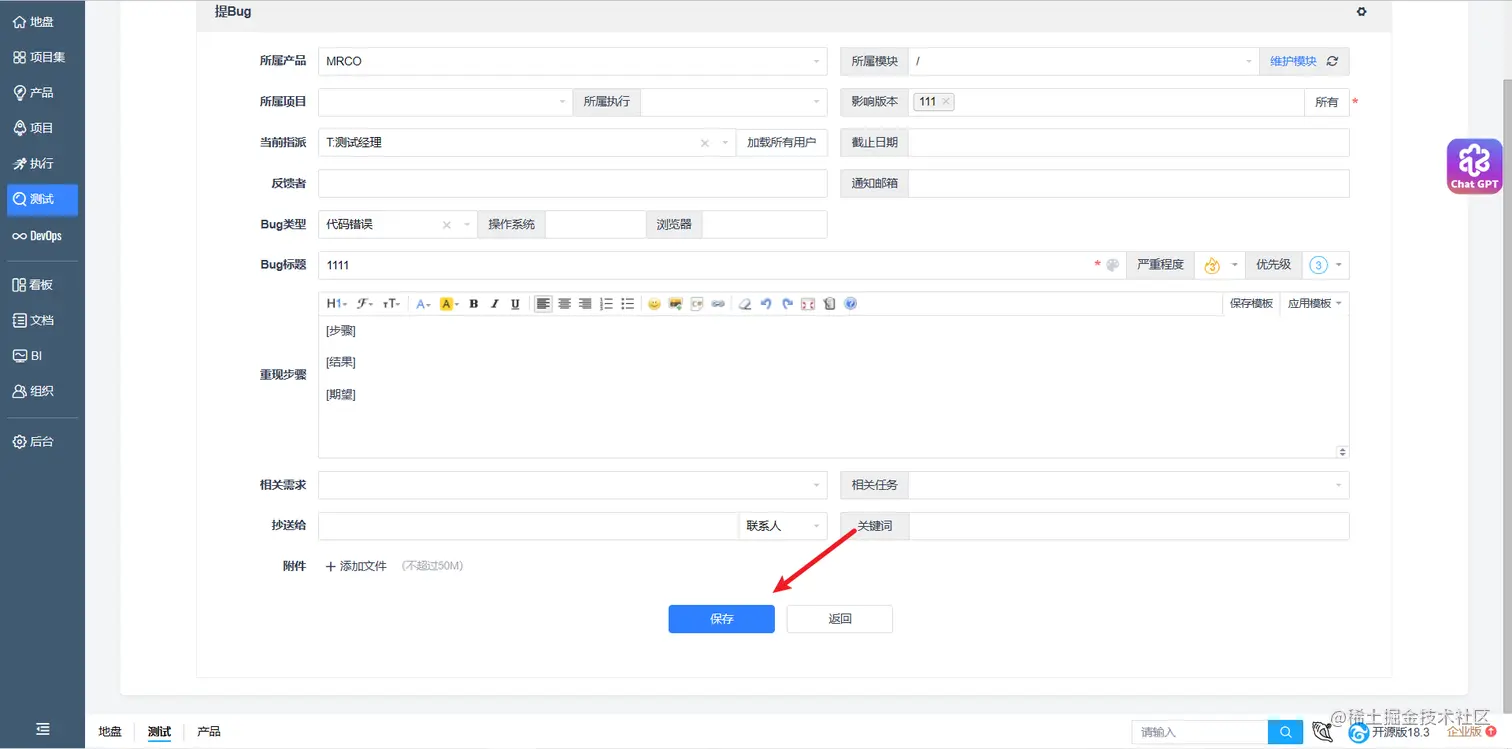Click the 维护模块 link
Screen dimensions: 1512x749
click(1293, 61)
